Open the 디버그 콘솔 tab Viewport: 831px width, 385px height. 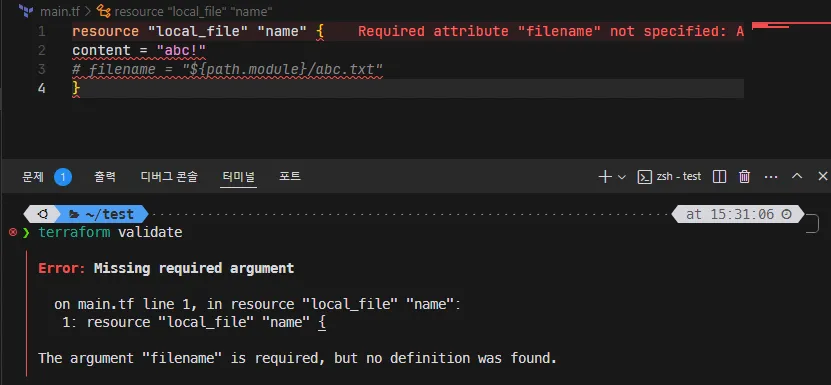tap(169, 177)
